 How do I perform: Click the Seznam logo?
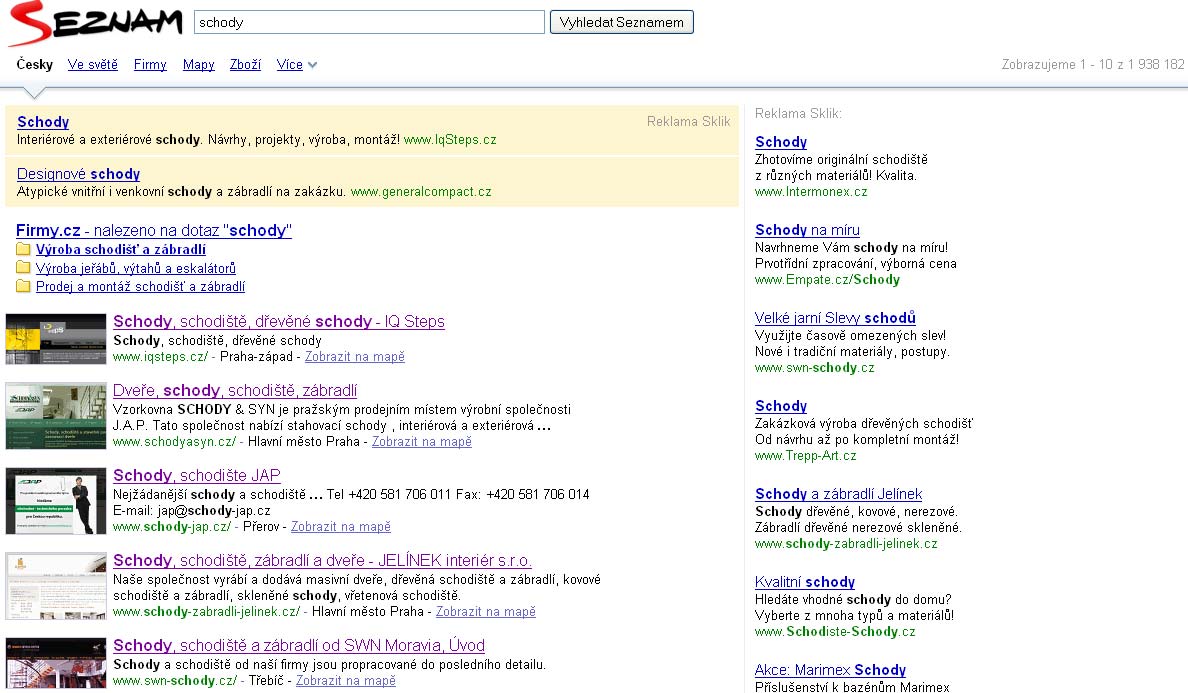click(x=96, y=23)
